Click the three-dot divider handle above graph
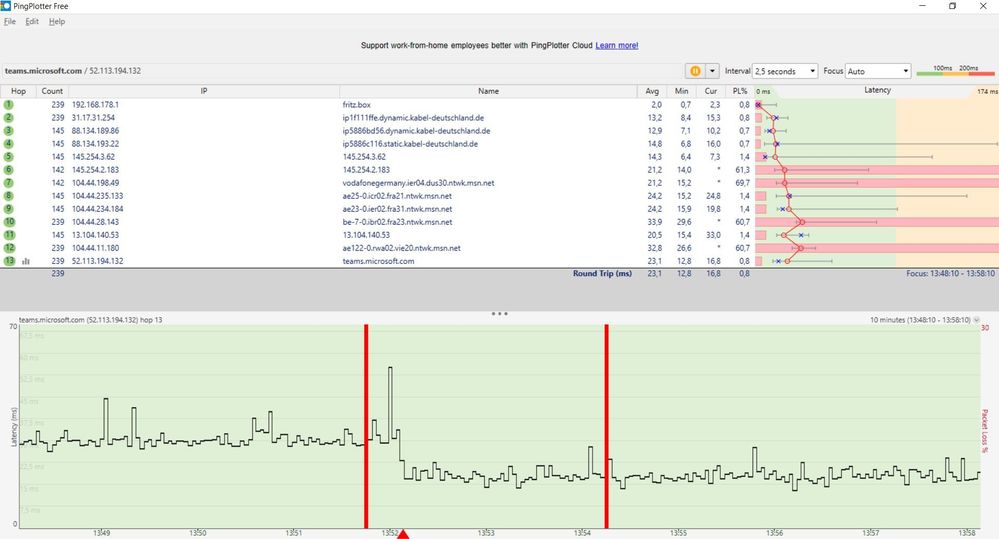The height and width of the screenshot is (539, 999). click(x=500, y=313)
